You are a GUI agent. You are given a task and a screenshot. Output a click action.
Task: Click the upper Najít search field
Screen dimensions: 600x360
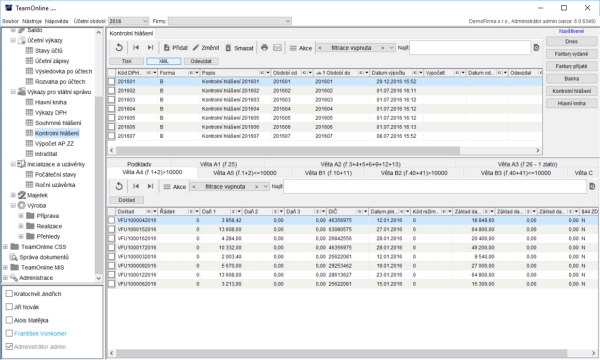tap(470, 48)
